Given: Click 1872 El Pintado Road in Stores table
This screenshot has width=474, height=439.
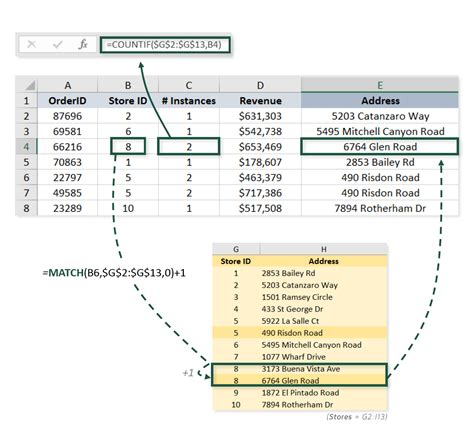Looking at the screenshot, I should click(300, 393).
